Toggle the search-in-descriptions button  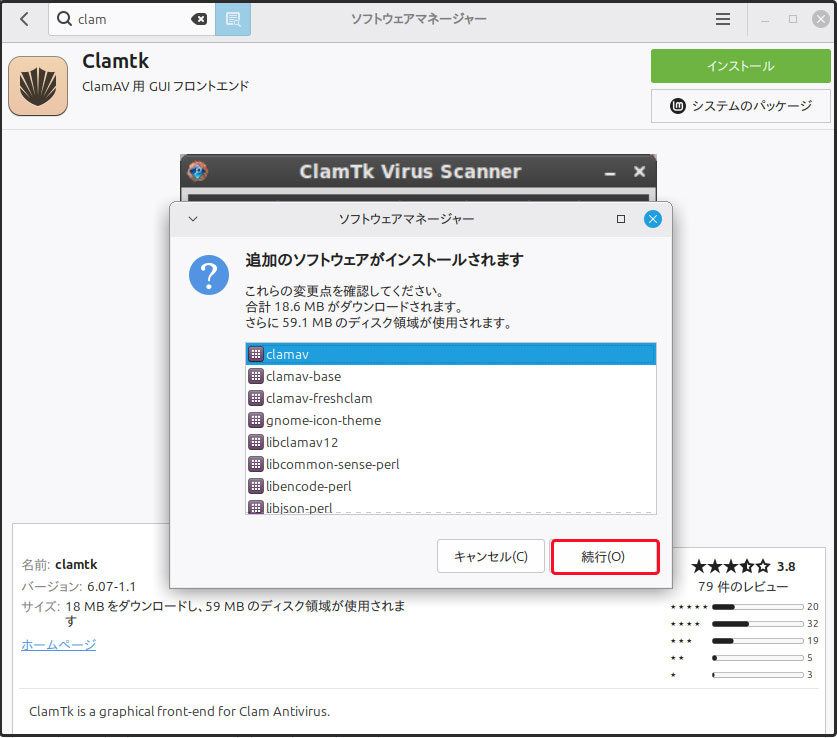233,19
